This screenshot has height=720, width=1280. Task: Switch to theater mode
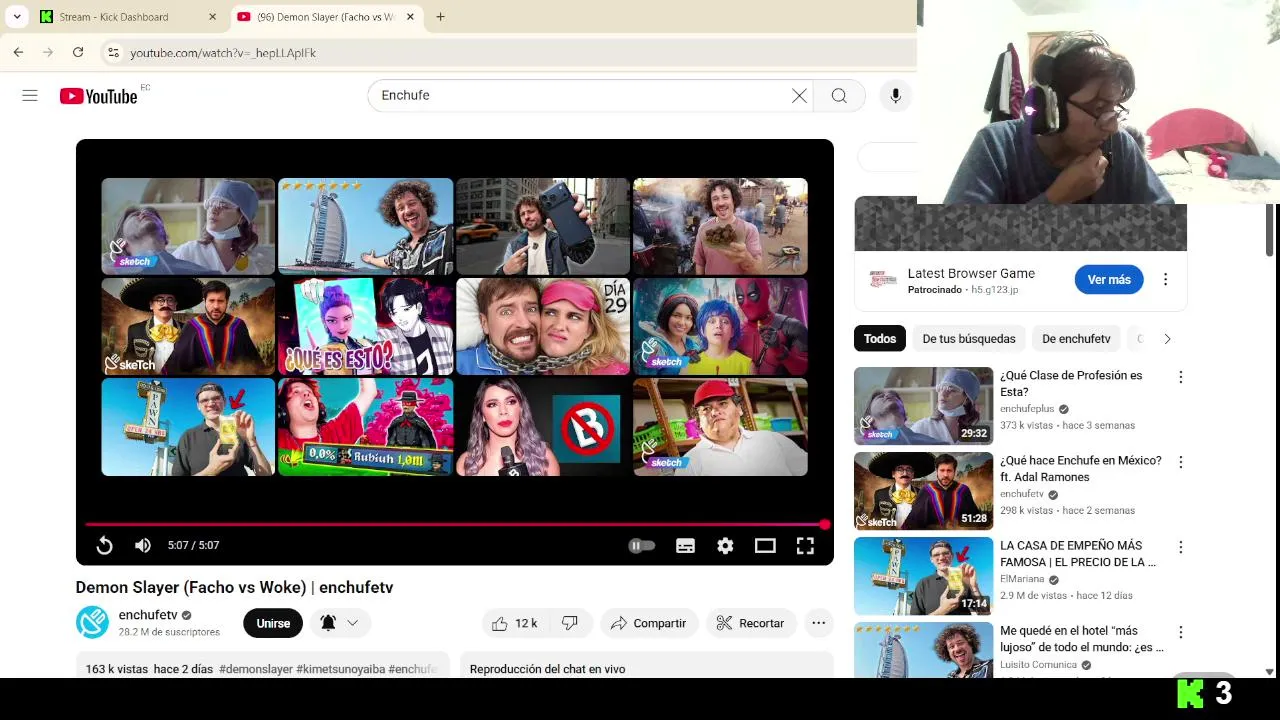click(x=765, y=545)
